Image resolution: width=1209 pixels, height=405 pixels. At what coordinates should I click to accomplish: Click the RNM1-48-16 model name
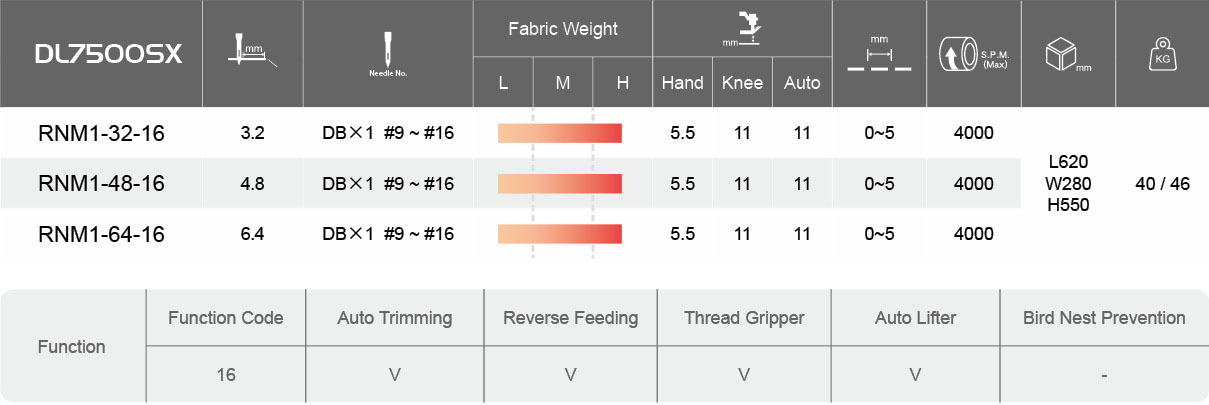(101, 184)
